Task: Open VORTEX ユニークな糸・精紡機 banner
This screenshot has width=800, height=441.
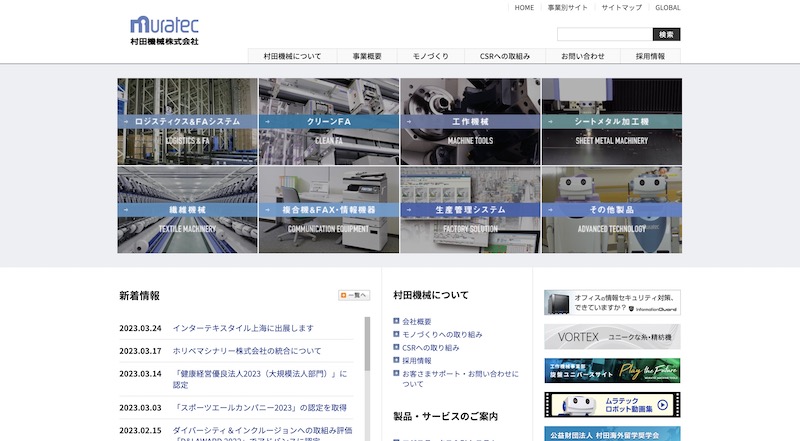Action: pos(612,337)
